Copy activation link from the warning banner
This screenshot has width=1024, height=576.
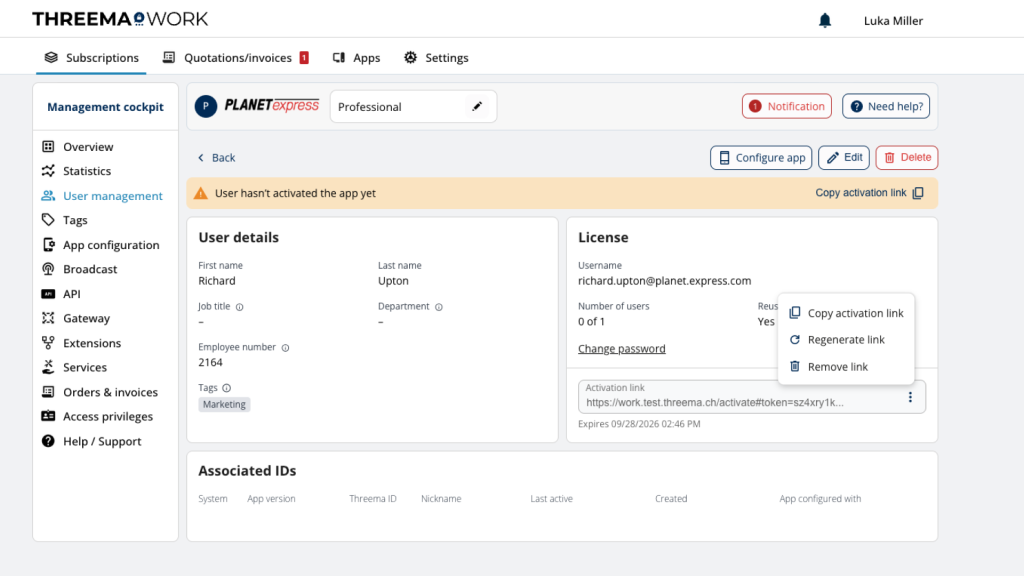tap(869, 193)
